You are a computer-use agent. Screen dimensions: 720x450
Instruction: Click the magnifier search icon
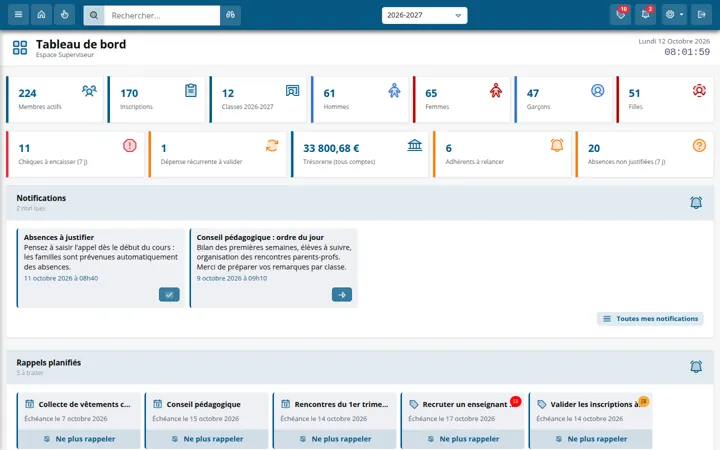(94, 15)
